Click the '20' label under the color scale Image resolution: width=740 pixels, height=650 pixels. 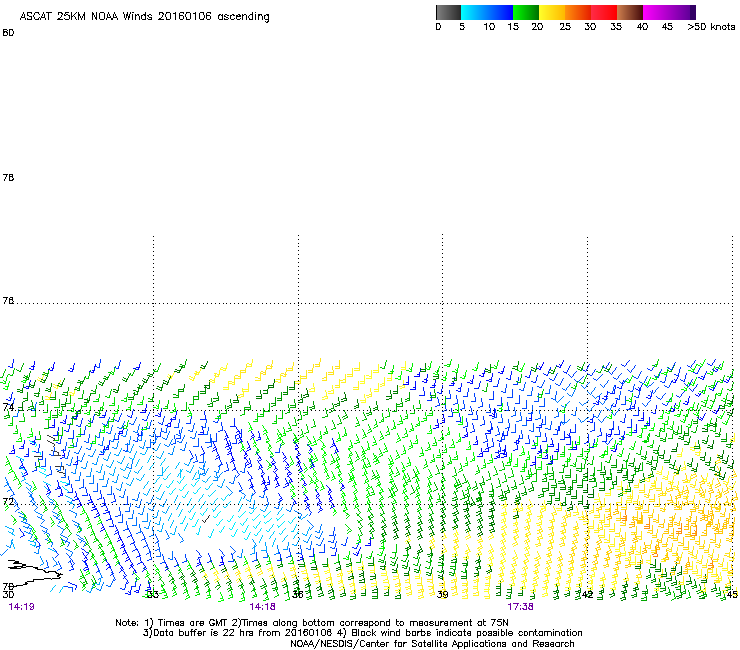click(x=537, y=27)
